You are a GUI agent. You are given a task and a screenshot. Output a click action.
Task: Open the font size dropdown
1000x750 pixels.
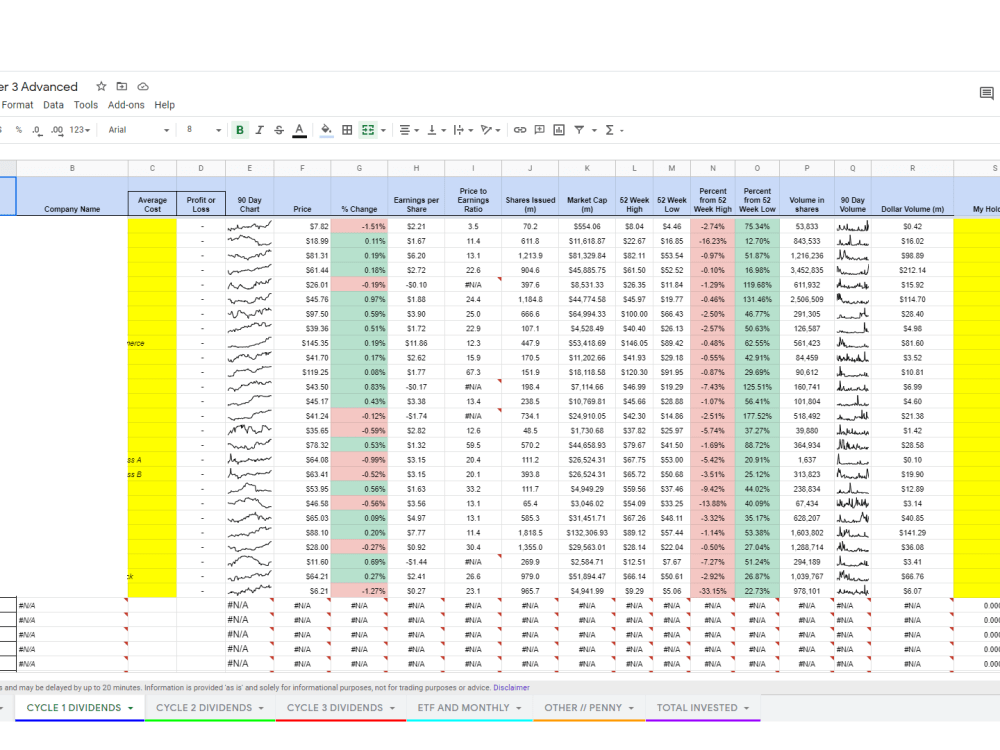click(x=204, y=130)
